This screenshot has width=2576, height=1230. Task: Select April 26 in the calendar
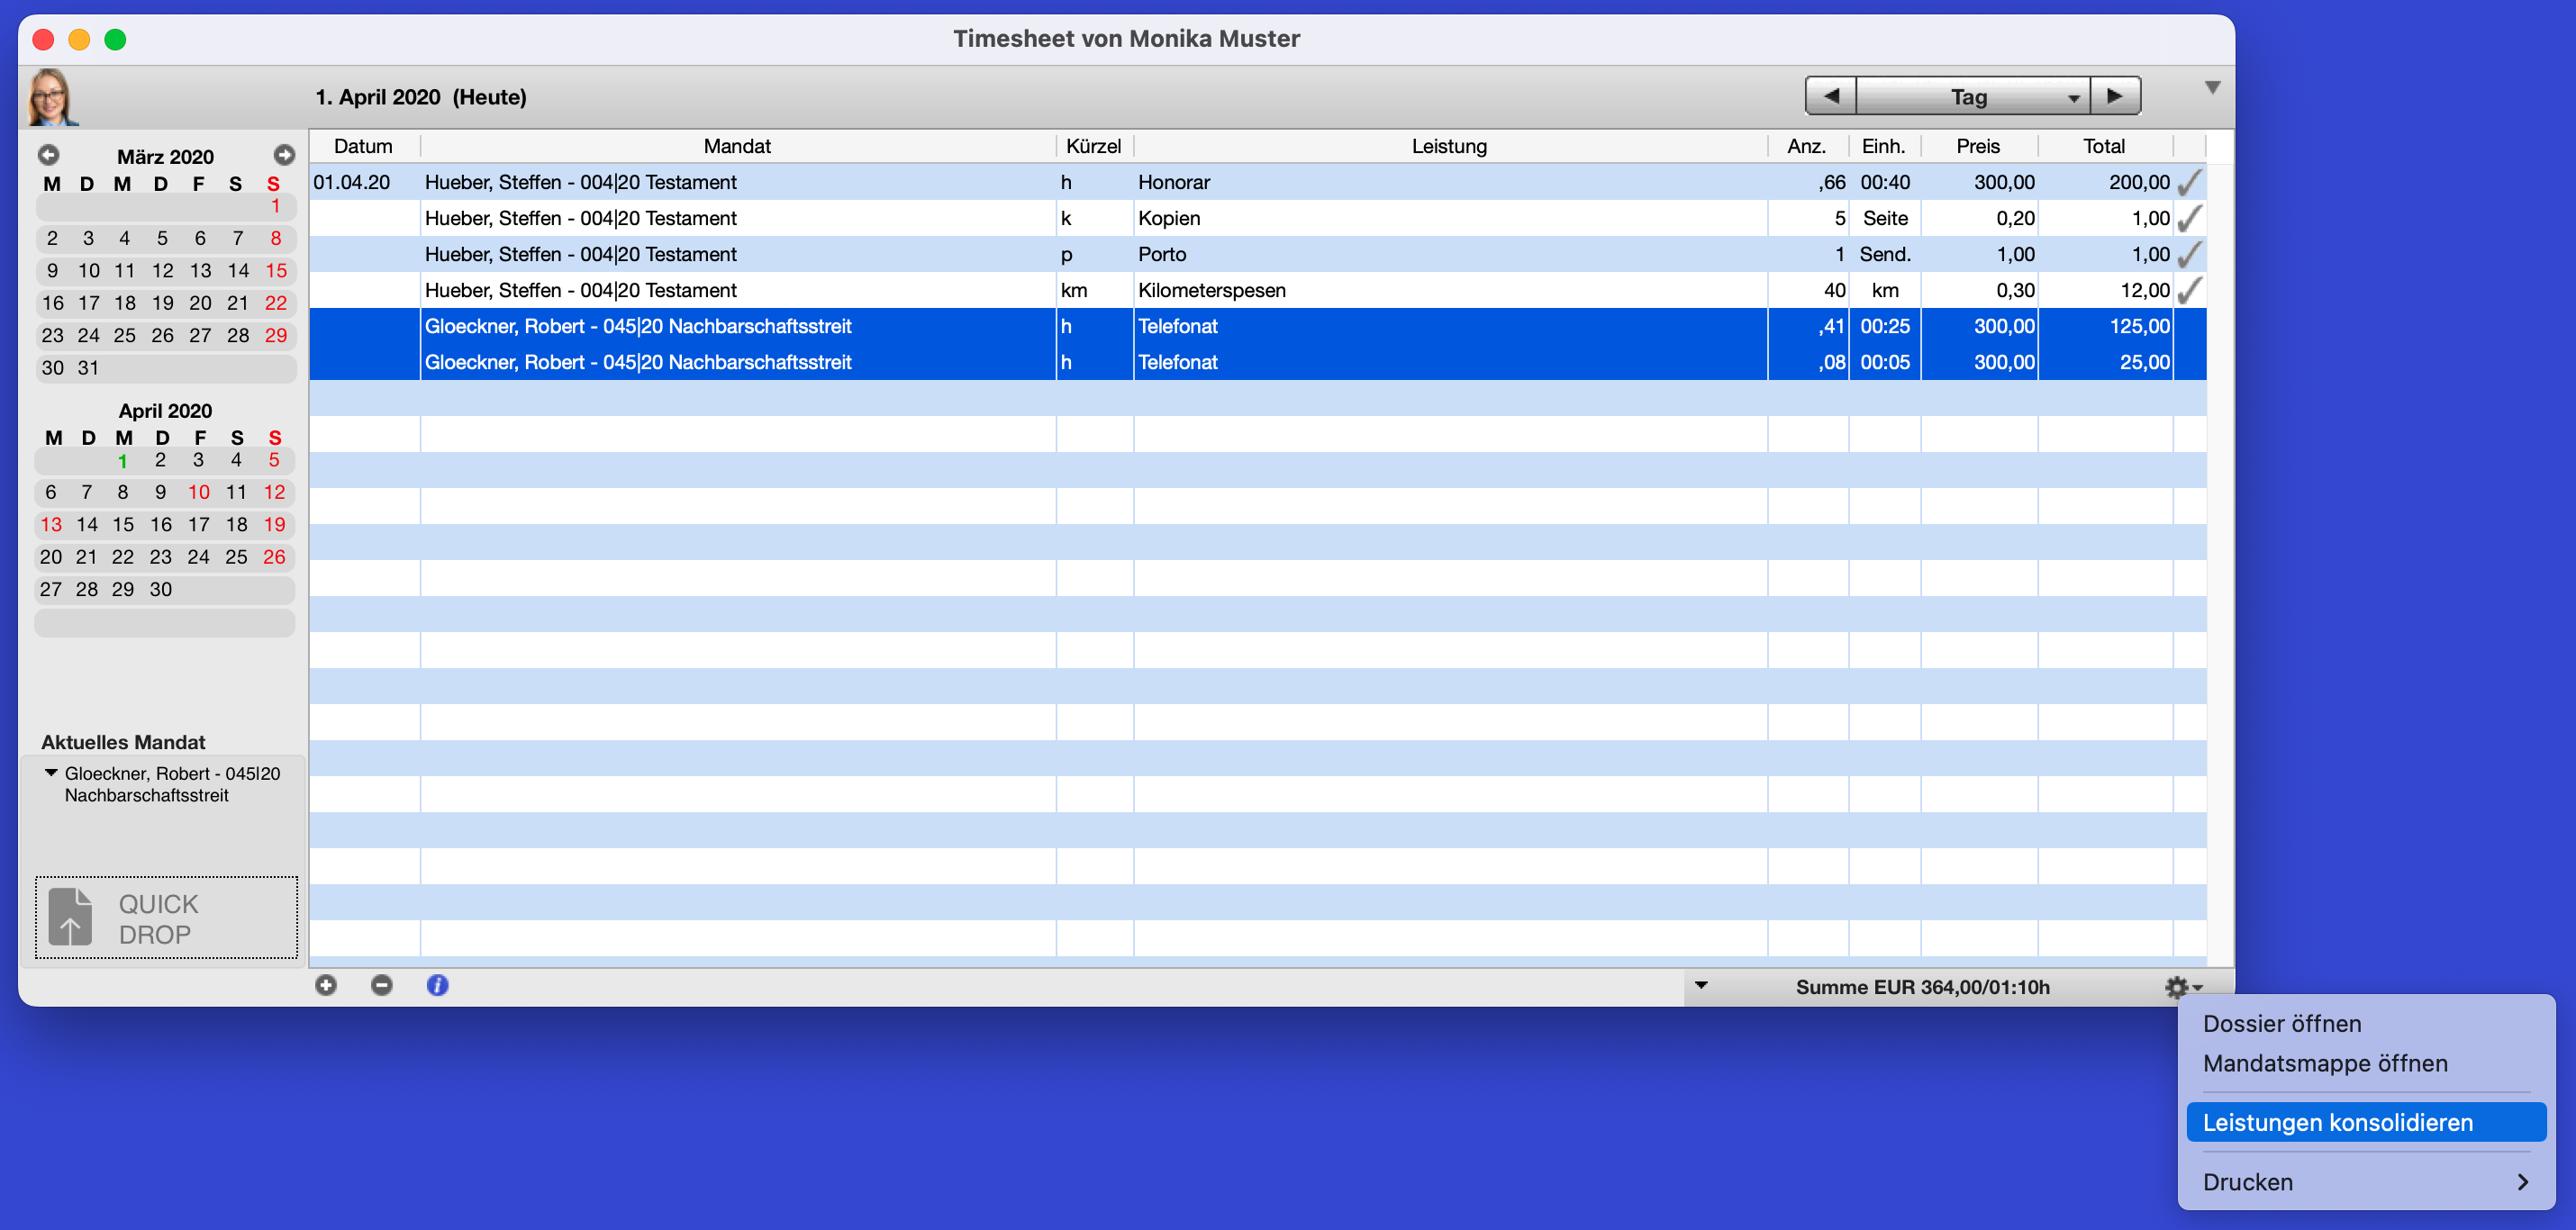(x=274, y=557)
